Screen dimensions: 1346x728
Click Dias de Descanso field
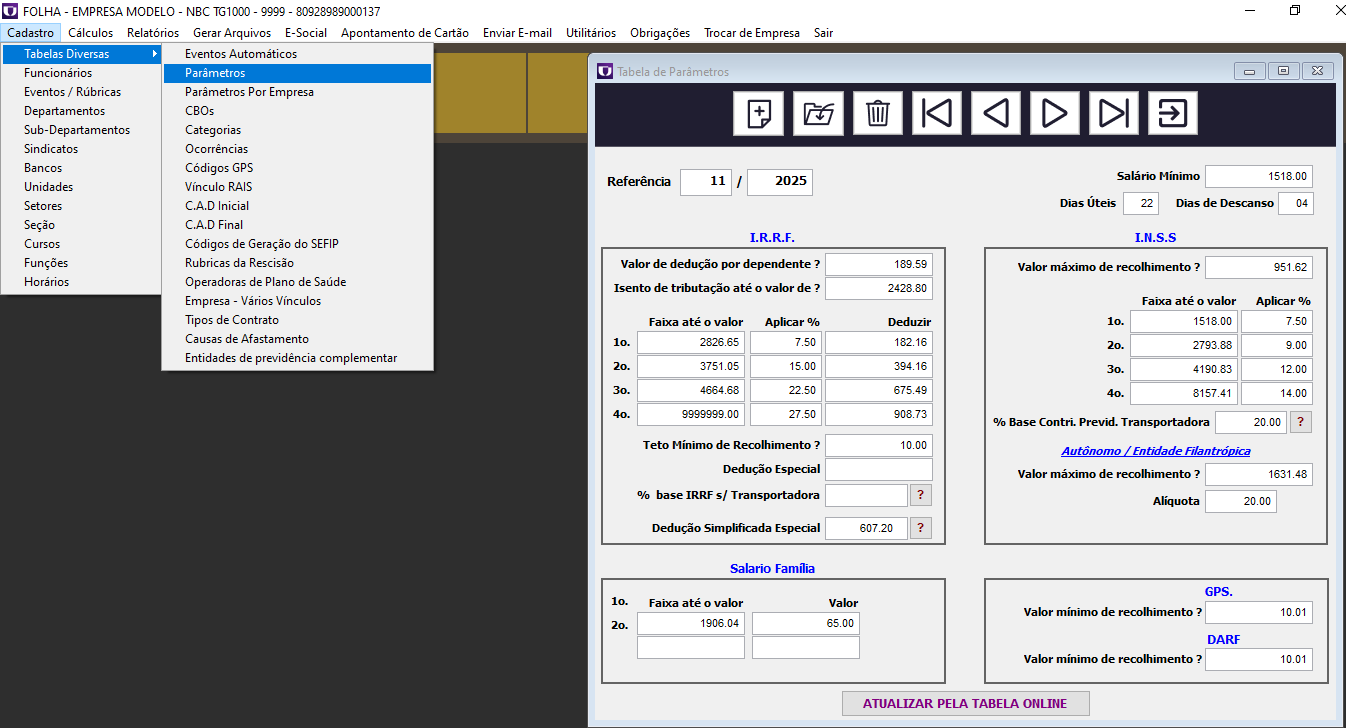[x=1296, y=203]
